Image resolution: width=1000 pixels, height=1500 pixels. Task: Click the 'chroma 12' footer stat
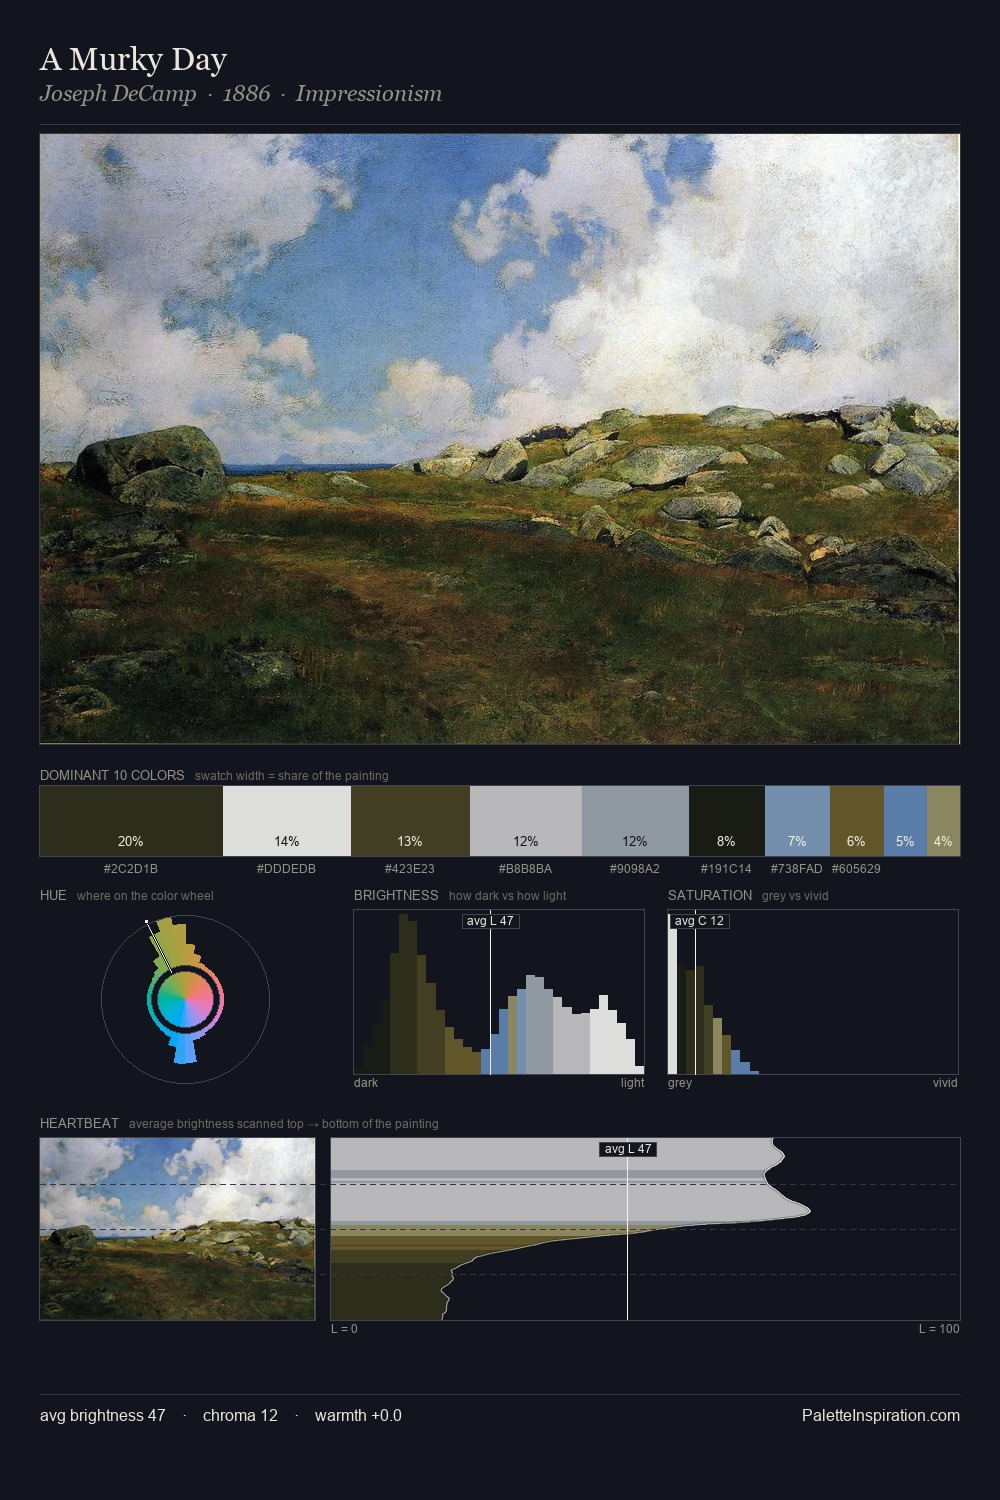(240, 1415)
